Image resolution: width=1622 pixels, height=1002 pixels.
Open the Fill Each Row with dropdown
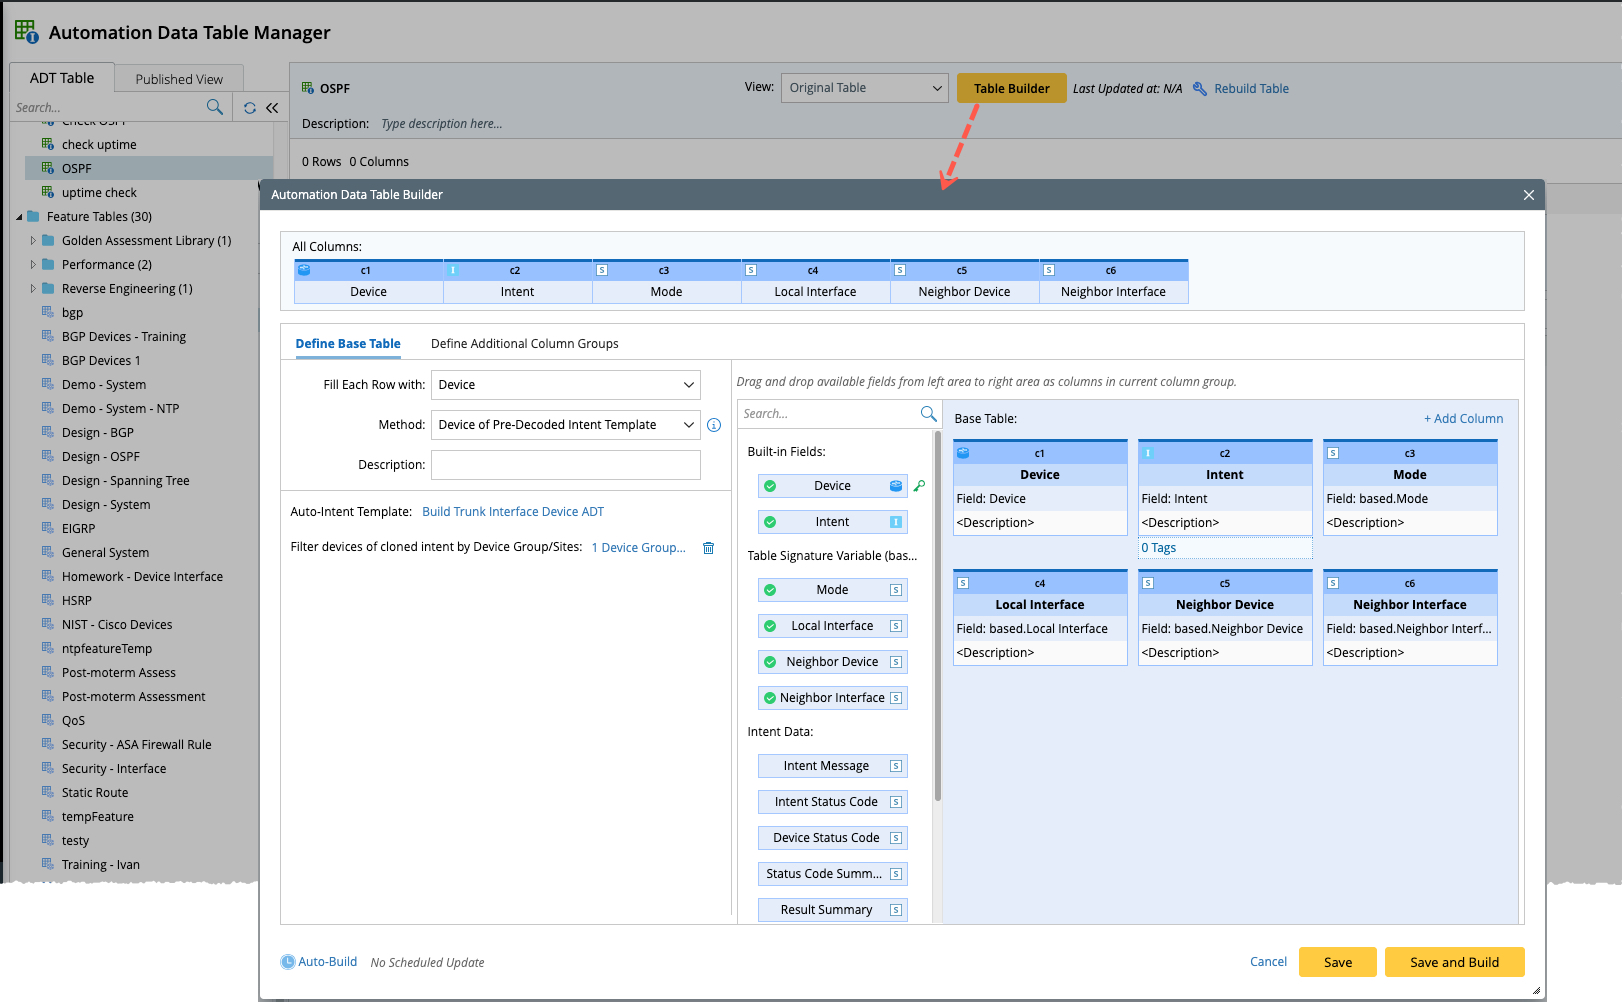(x=565, y=385)
